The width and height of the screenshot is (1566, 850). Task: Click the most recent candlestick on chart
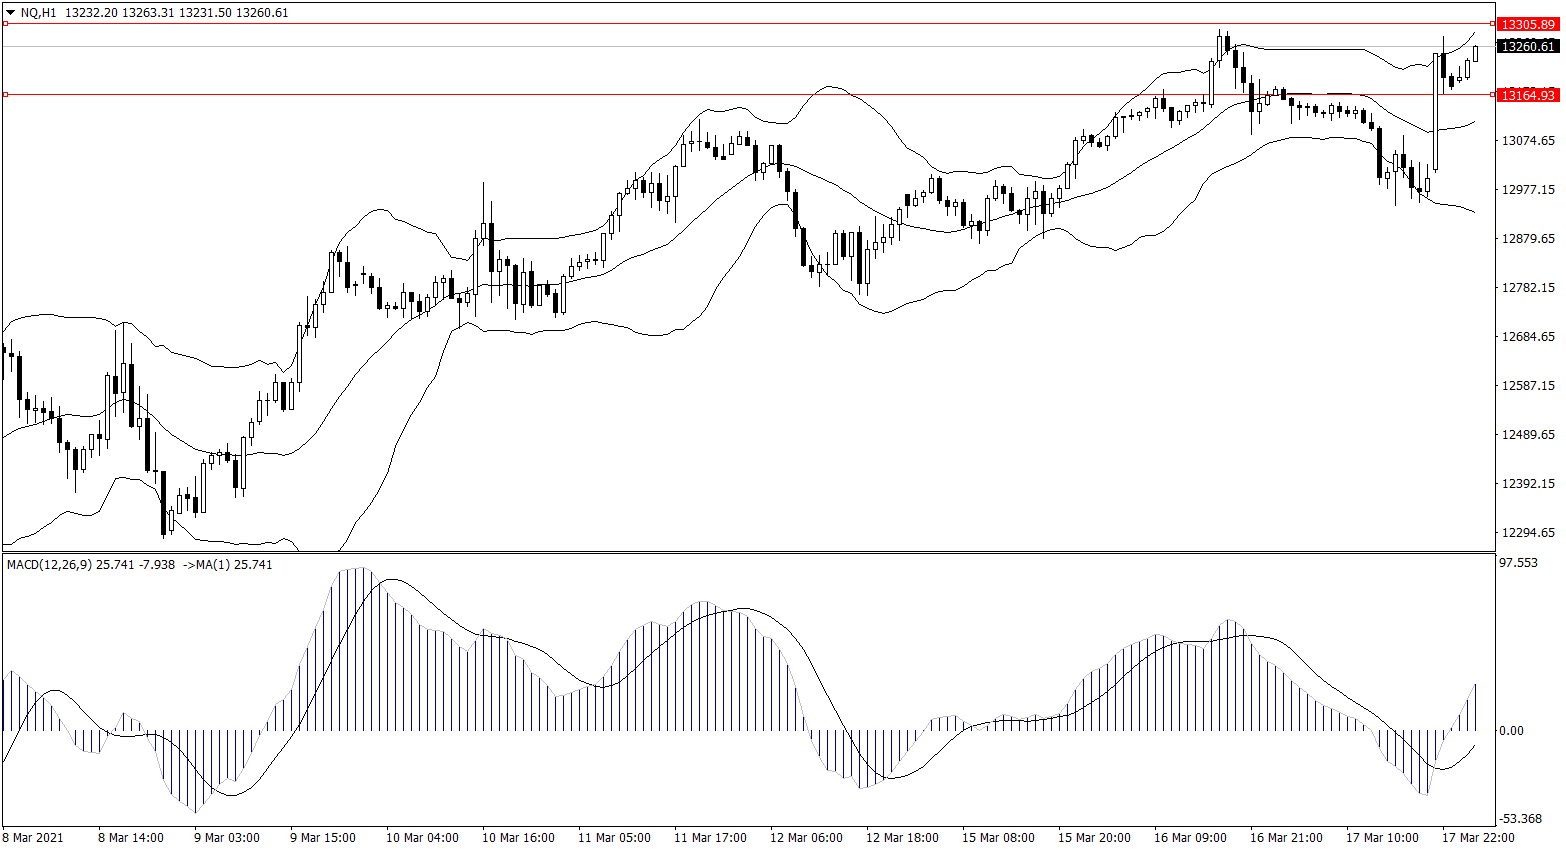(x=1475, y=53)
